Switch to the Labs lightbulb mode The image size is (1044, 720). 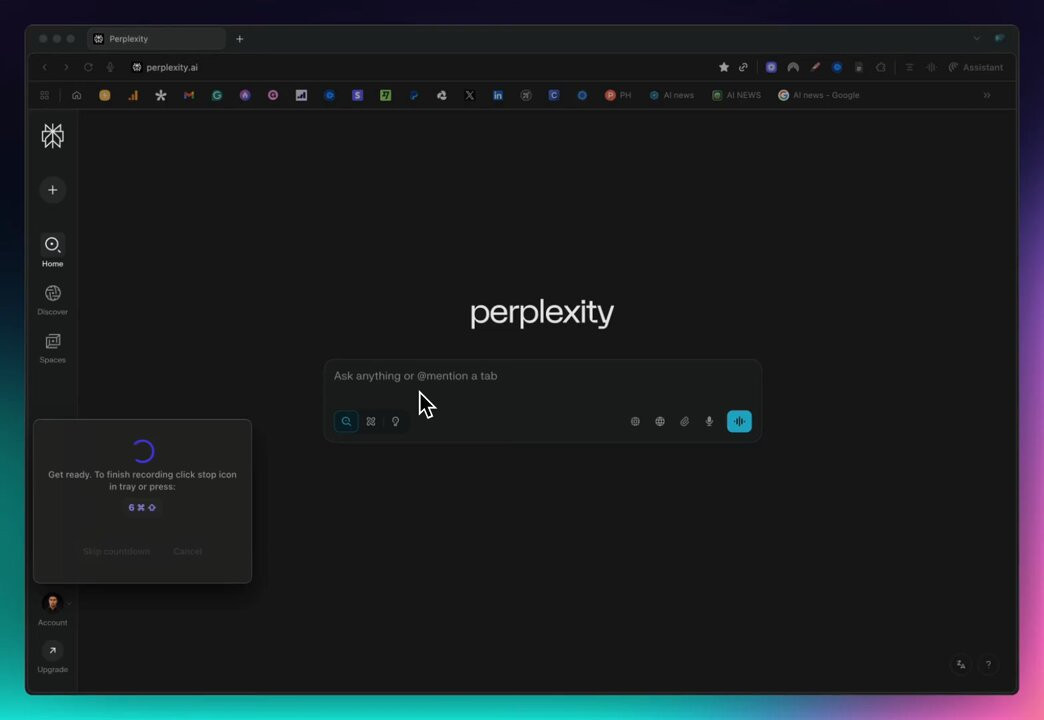tap(395, 421)
